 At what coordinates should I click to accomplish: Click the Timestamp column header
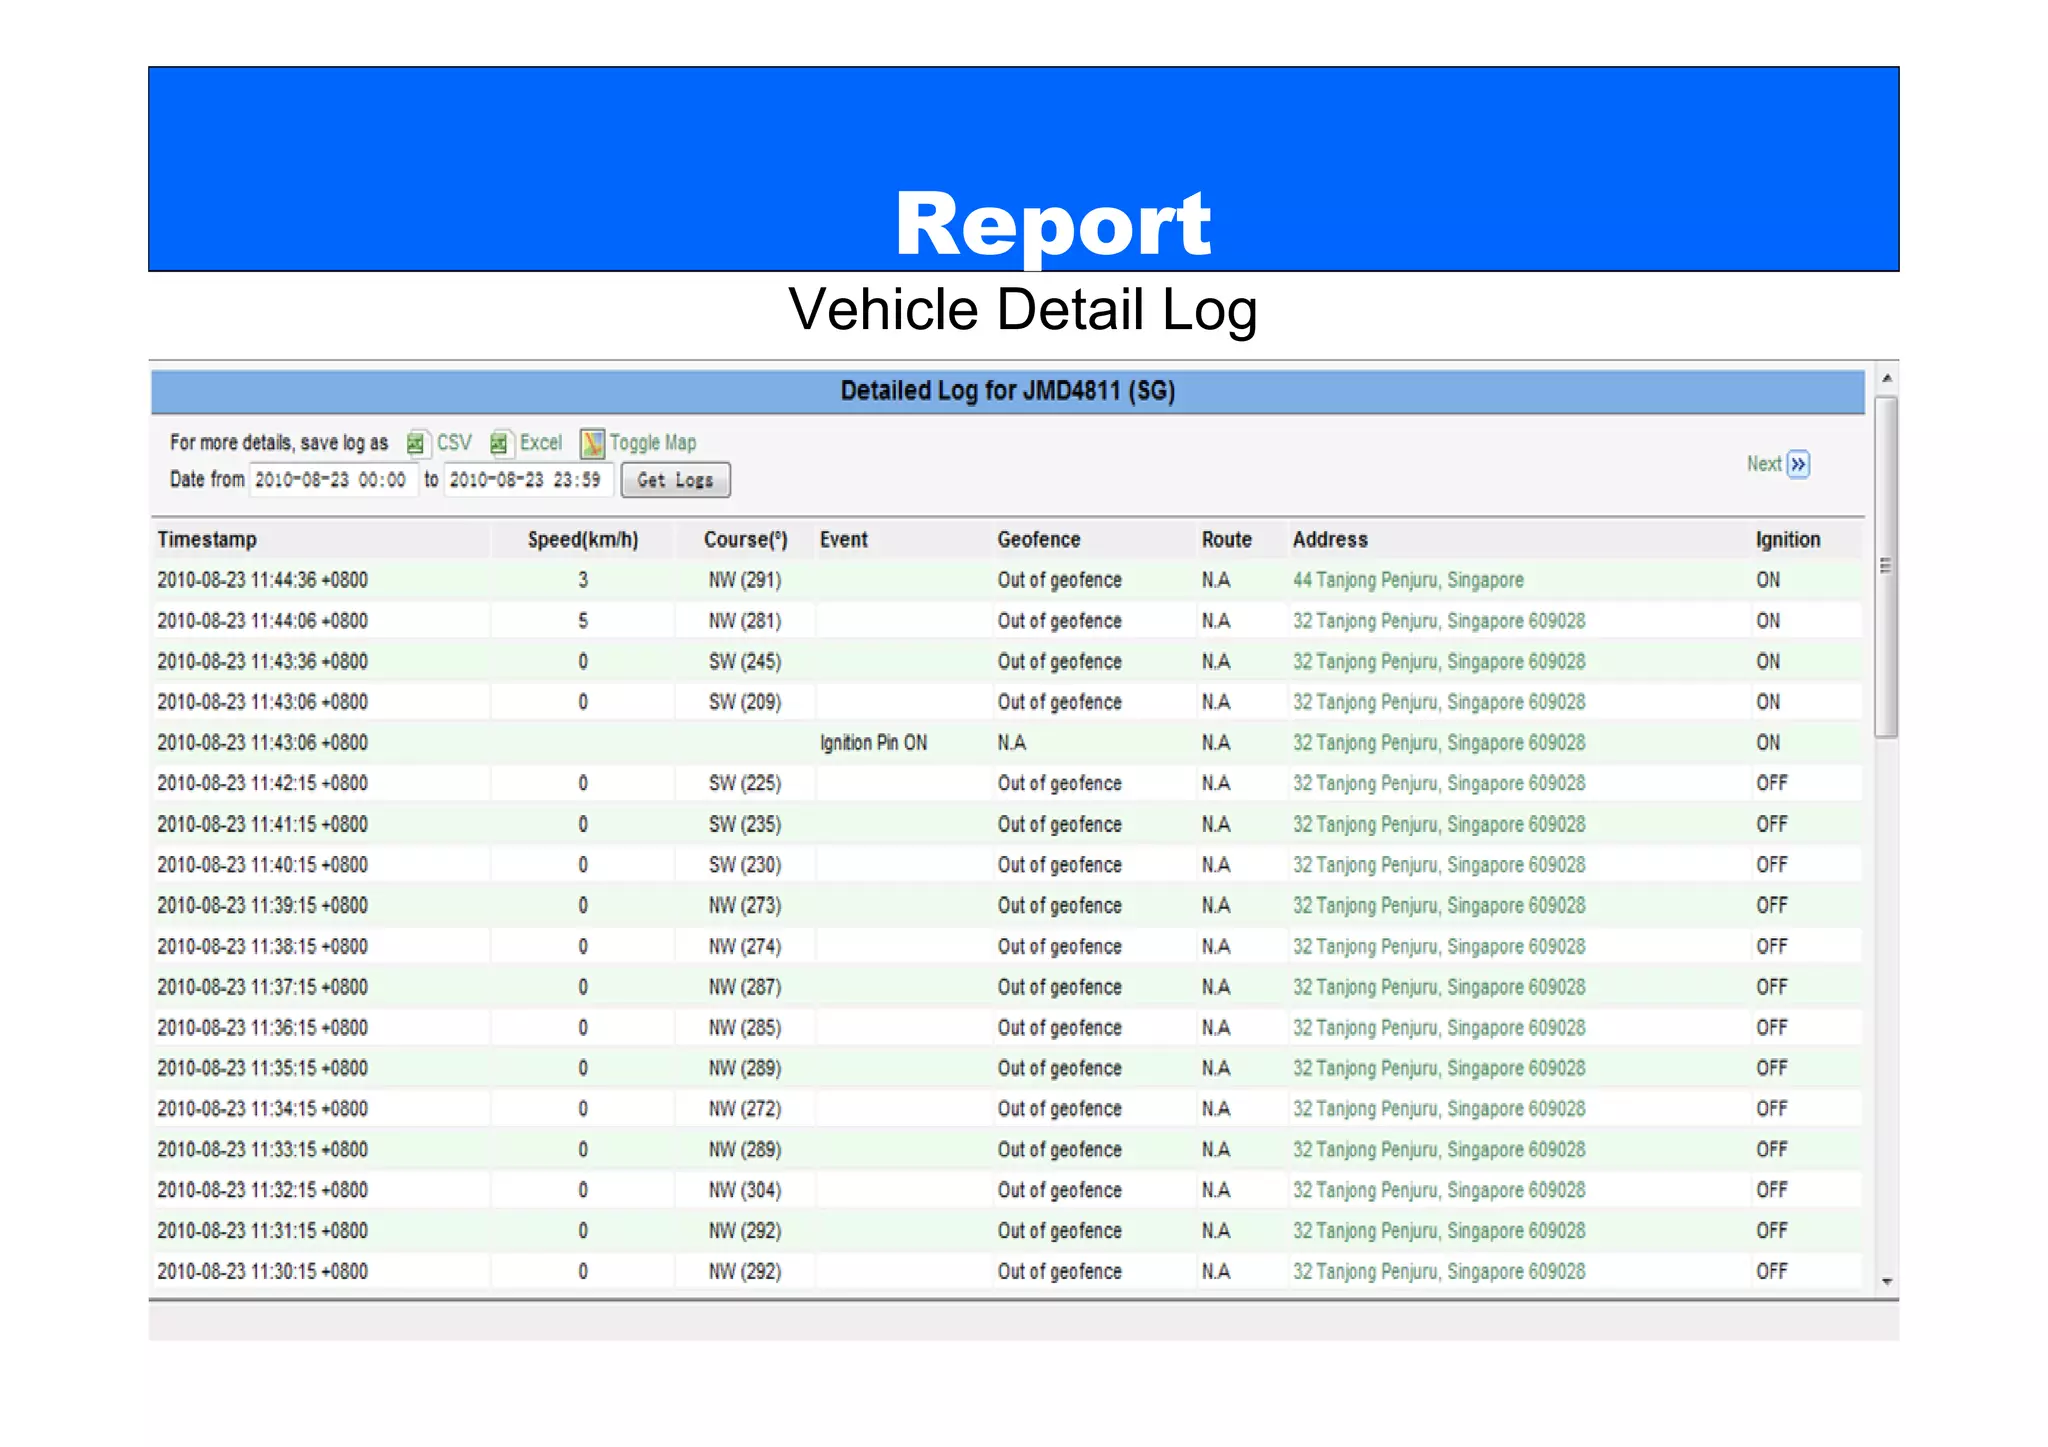click(207, 540)
